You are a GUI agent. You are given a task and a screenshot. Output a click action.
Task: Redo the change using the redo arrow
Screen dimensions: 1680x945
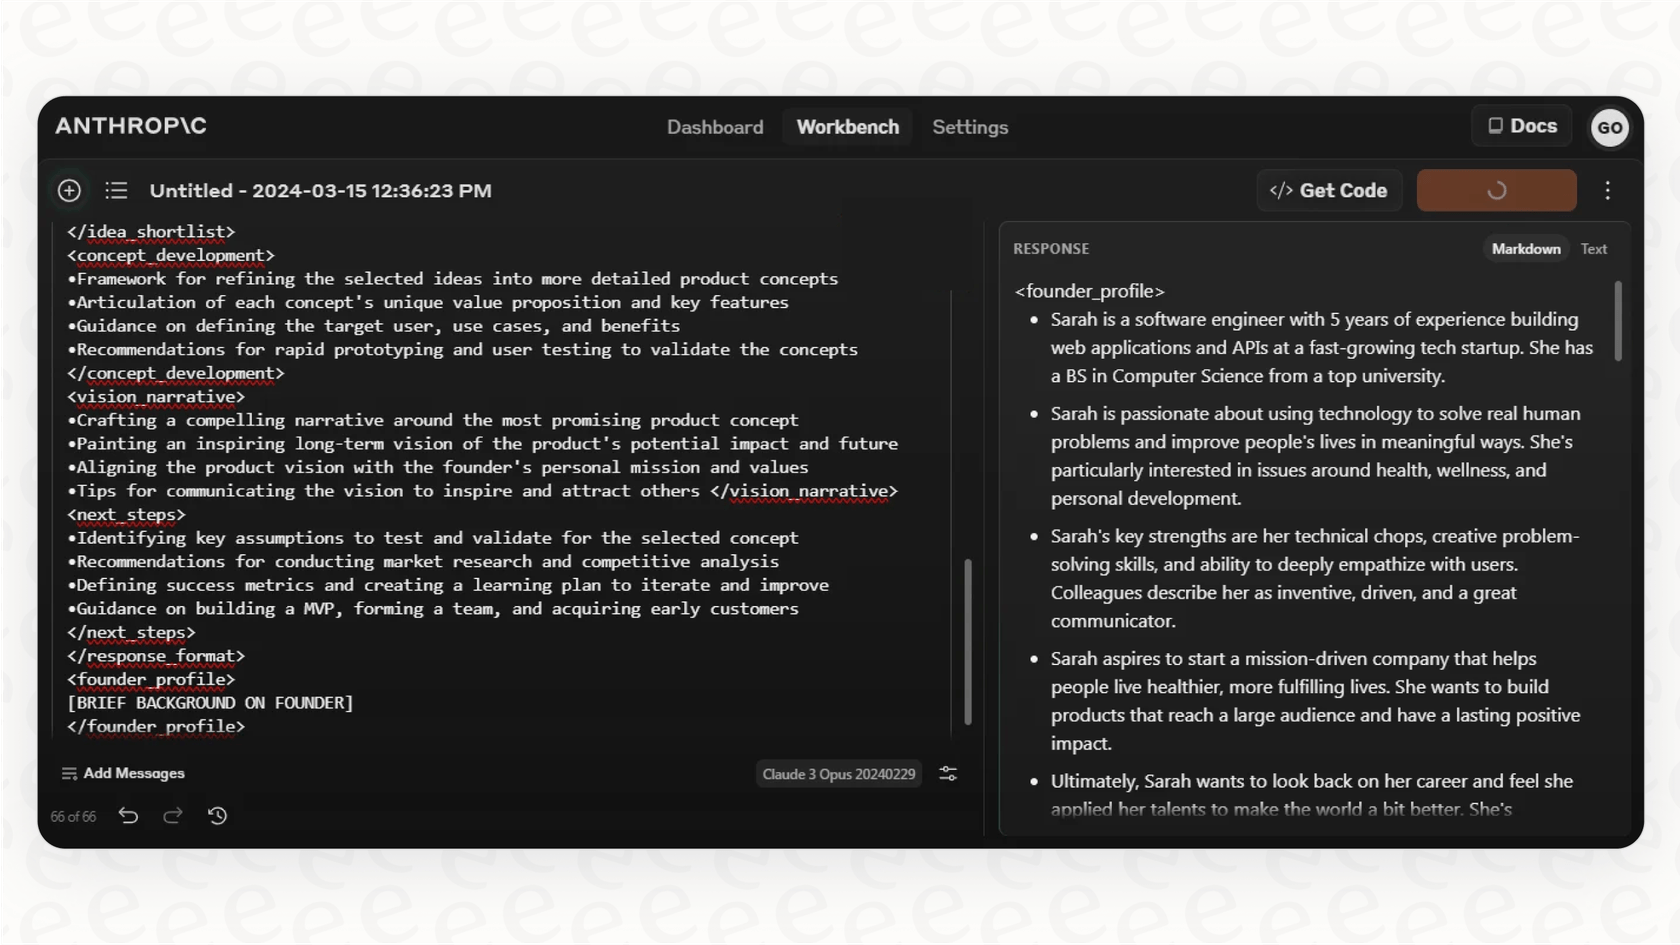(172, 816)
